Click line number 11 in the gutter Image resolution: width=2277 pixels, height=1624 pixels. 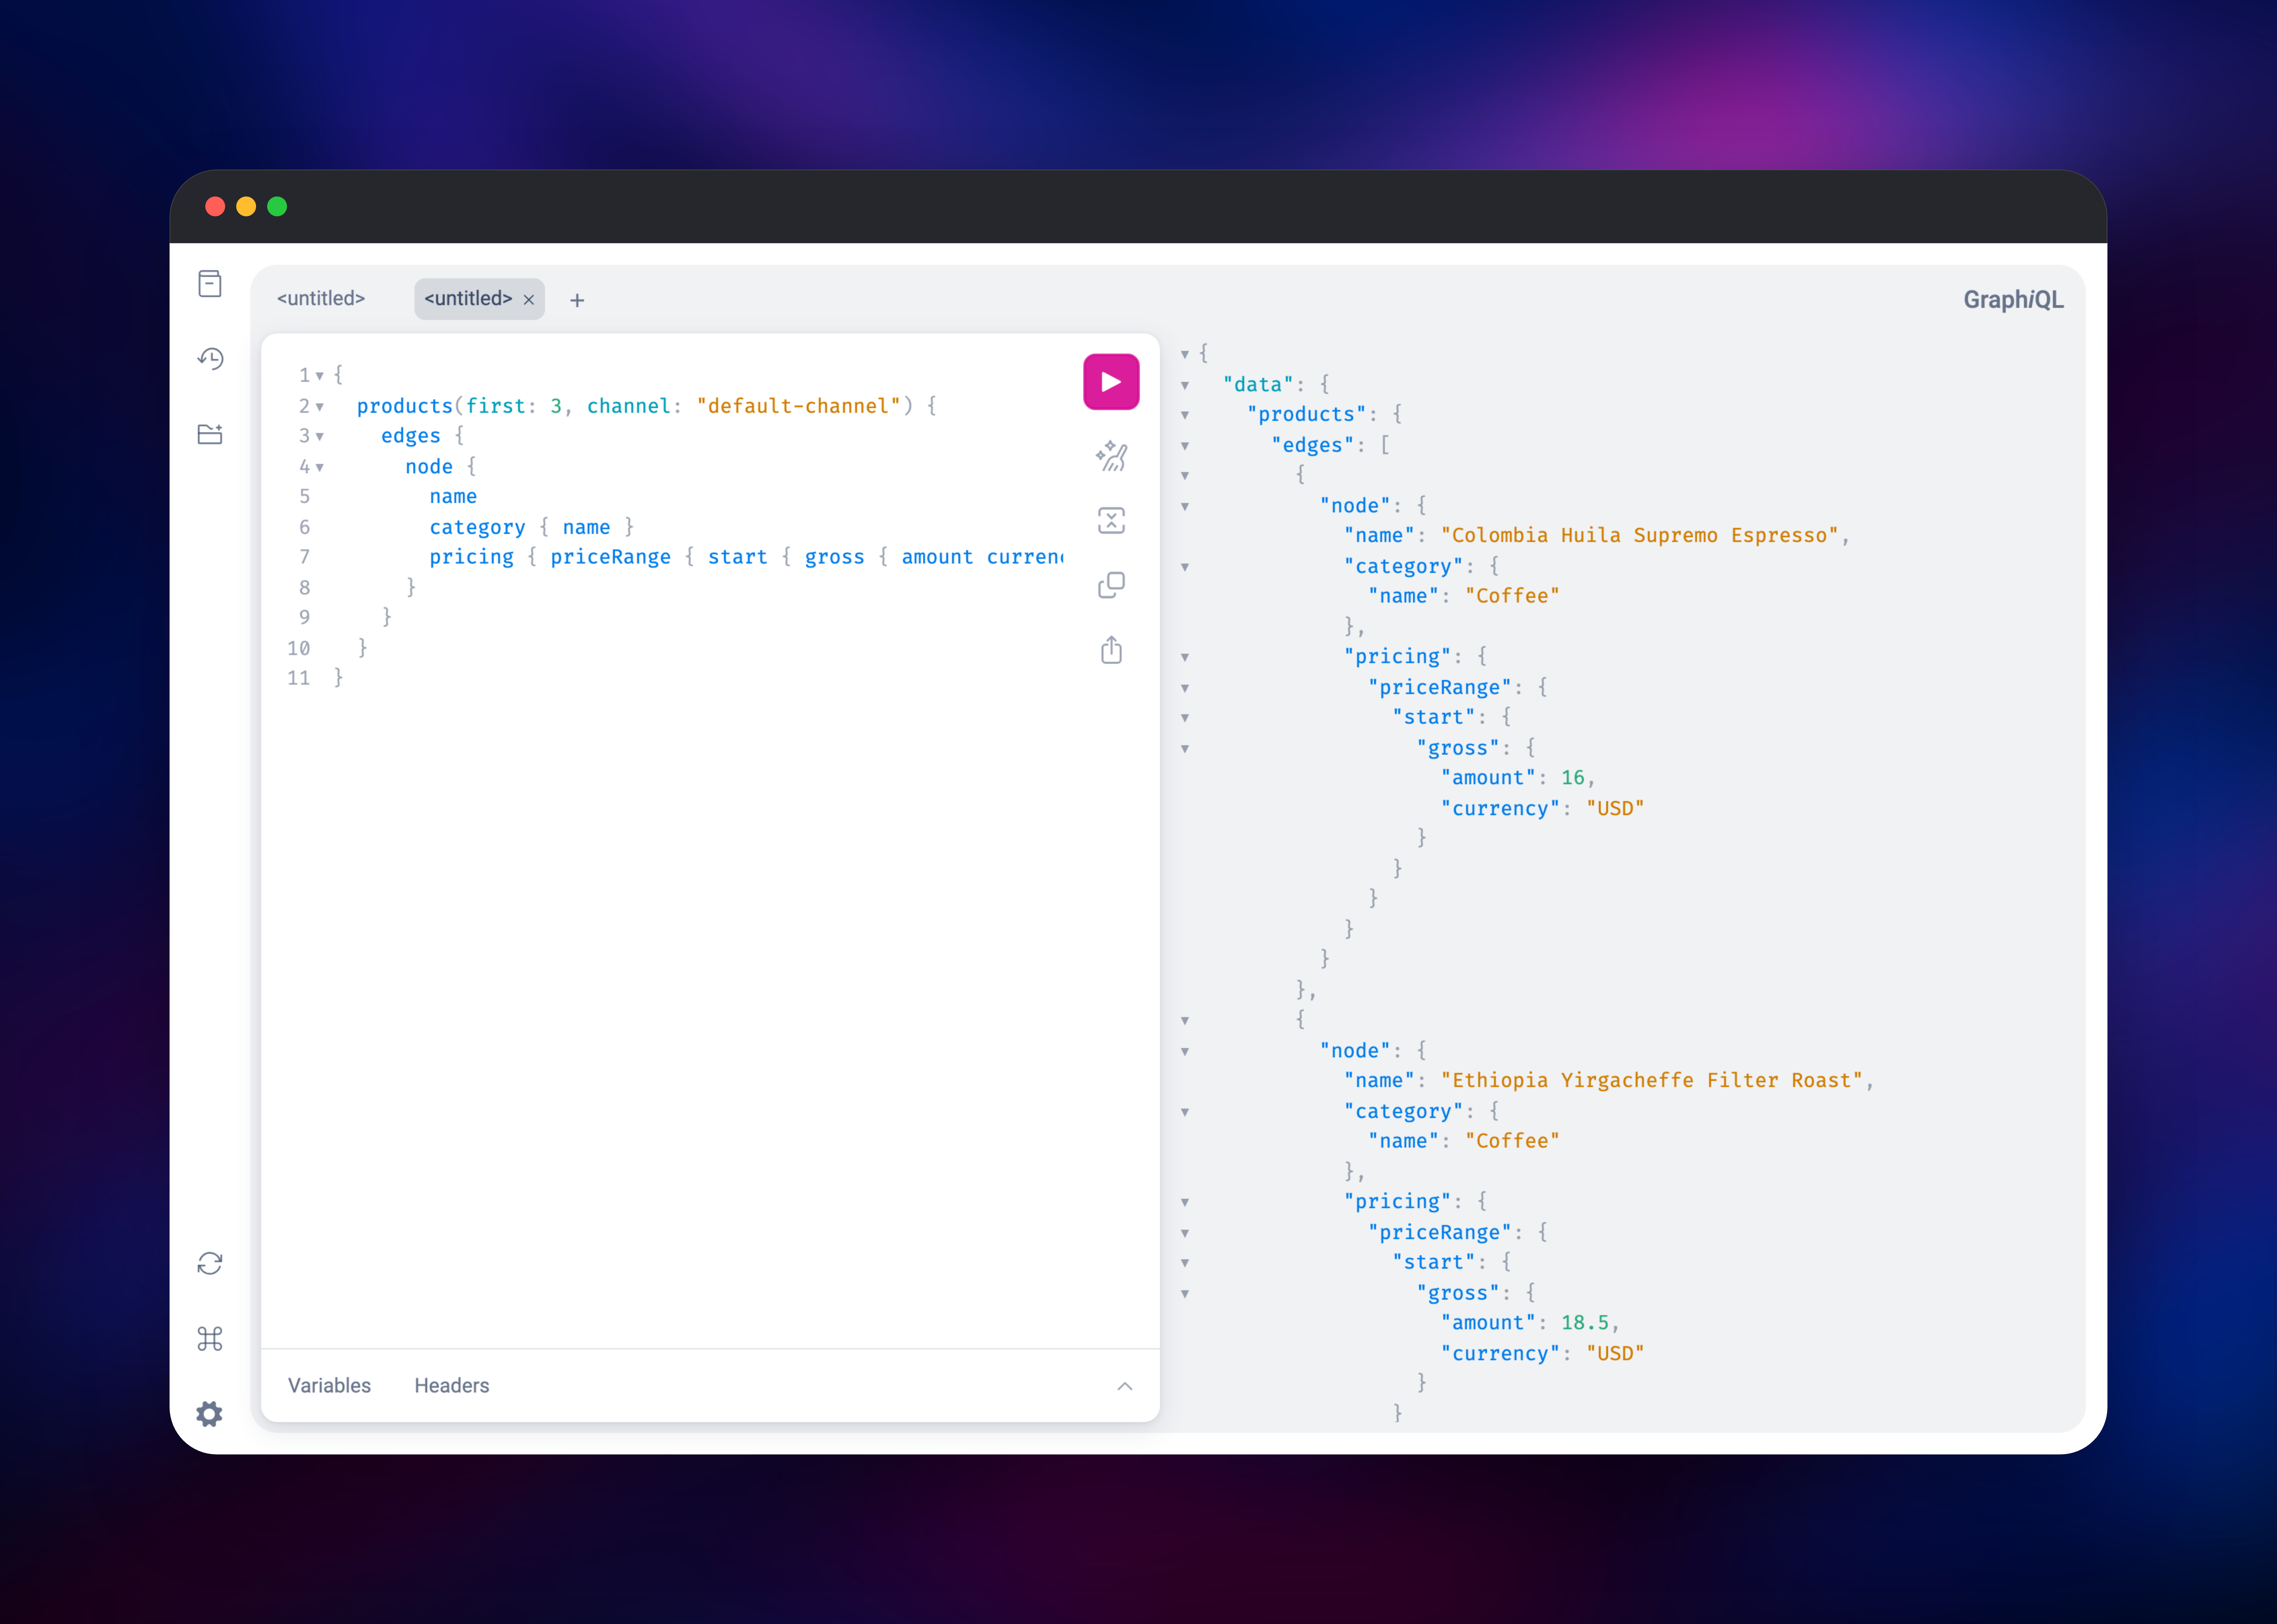pos(298,678)
